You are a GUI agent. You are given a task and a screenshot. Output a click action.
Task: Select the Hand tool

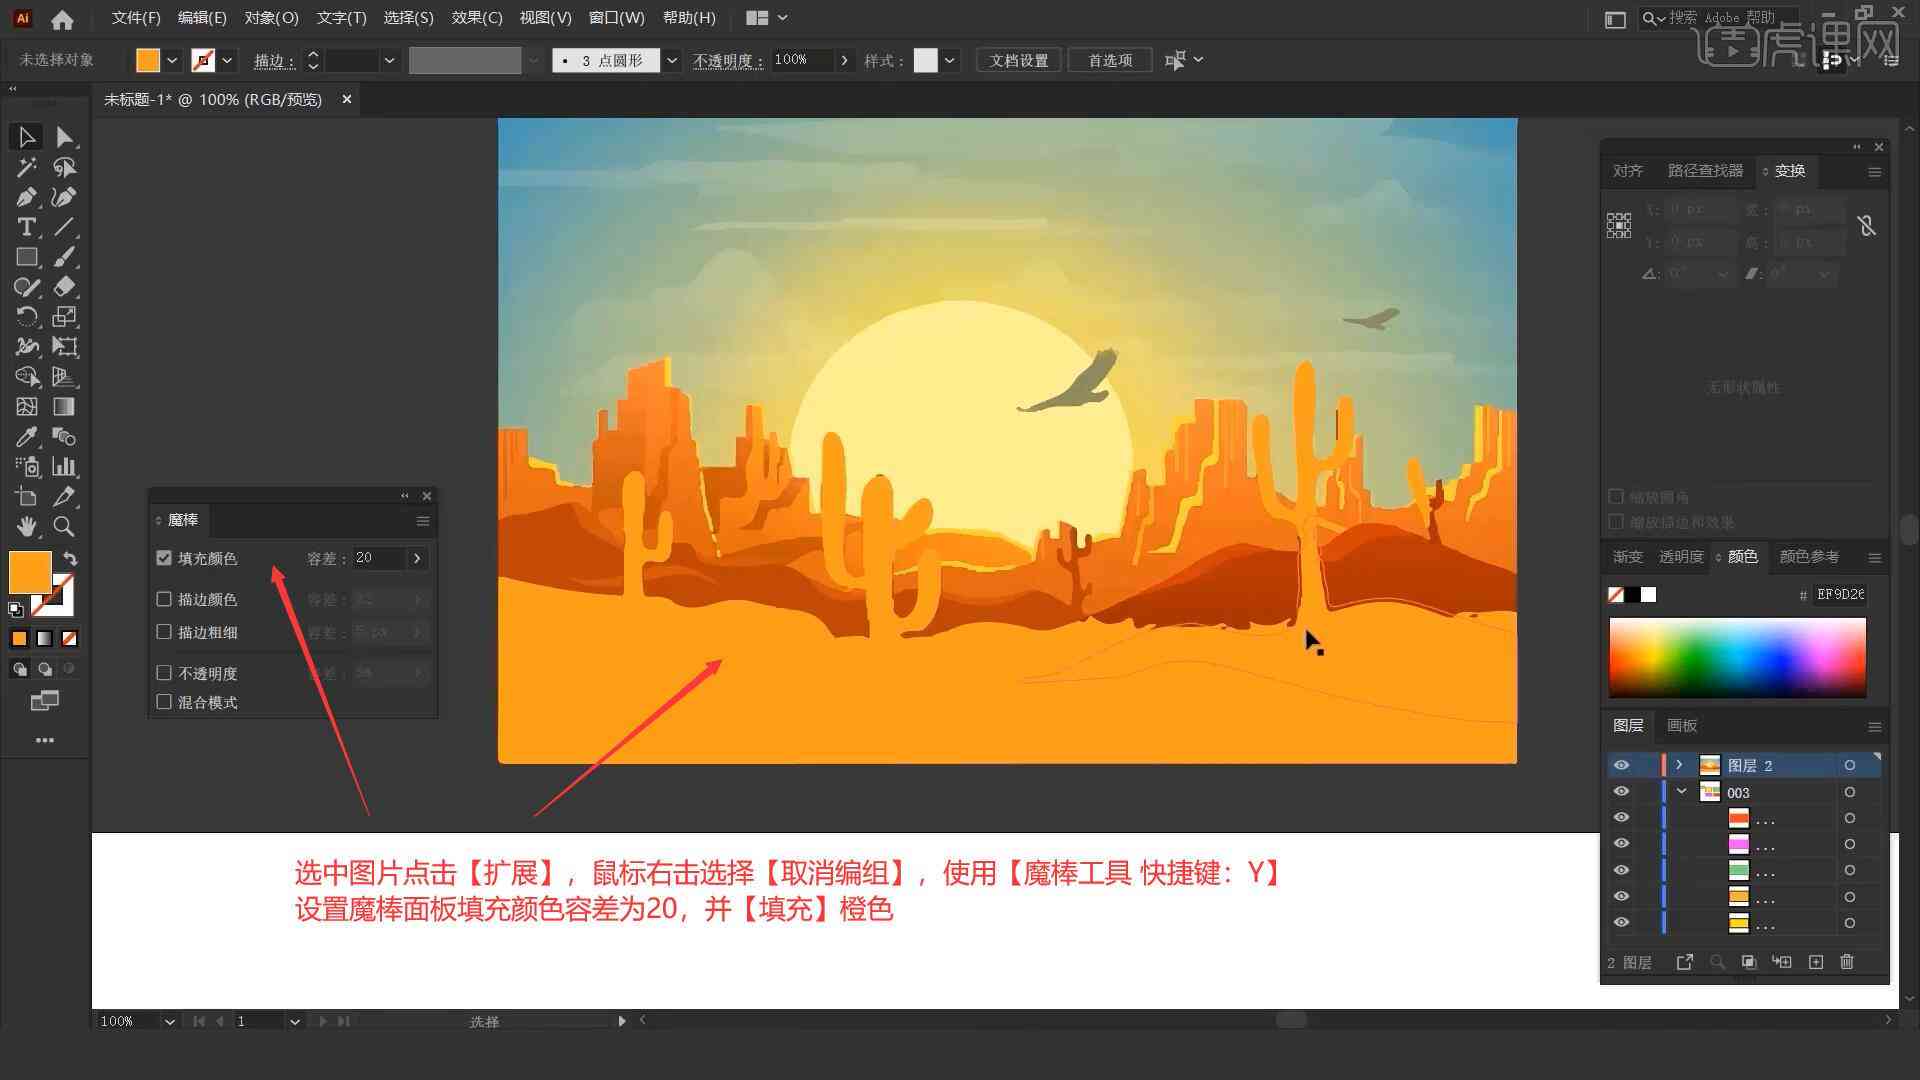point(25,526)
